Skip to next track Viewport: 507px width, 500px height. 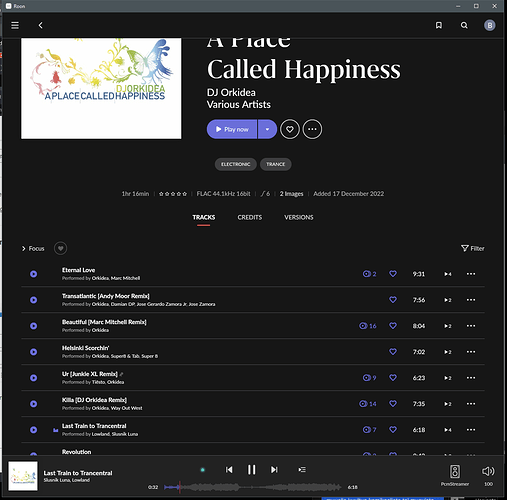coord(274,470)
